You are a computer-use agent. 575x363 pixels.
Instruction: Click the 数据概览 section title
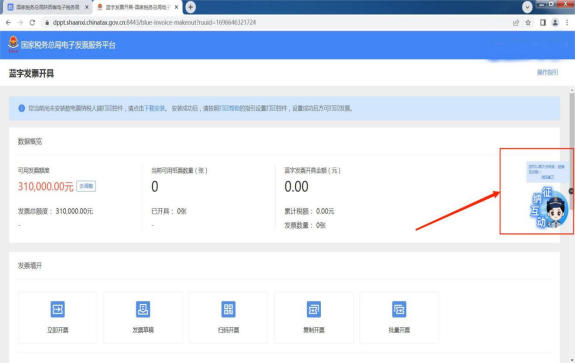(x=30, y=141)
